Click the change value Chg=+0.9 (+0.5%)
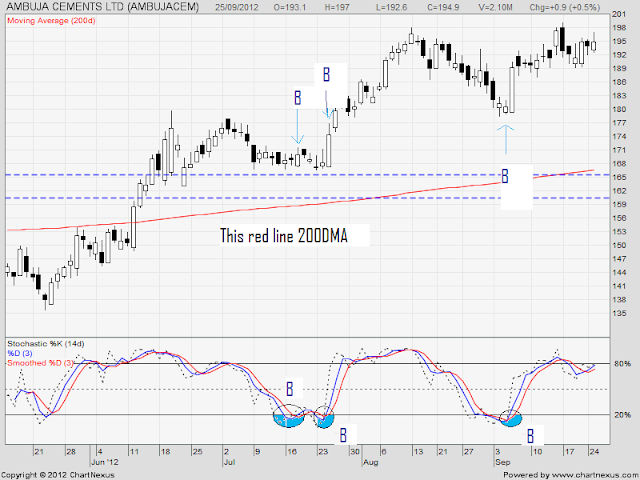Image resolution: width=640 pixels, height=480 pixels. (564, 7)
